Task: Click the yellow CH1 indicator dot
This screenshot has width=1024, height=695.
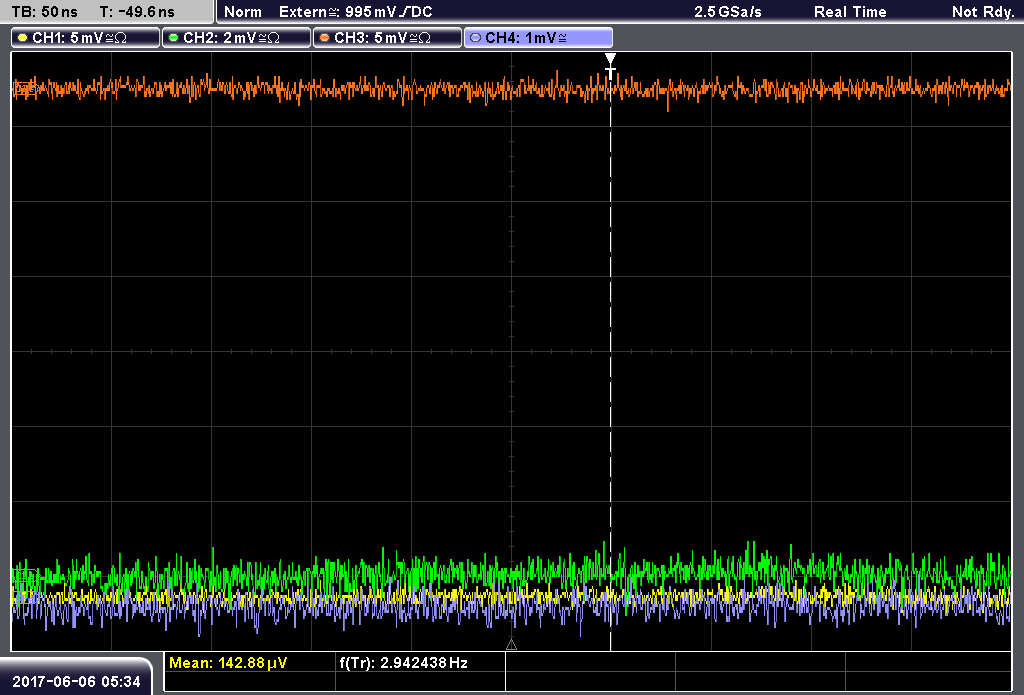Action: pyautogui.click(x=23, y=38)
